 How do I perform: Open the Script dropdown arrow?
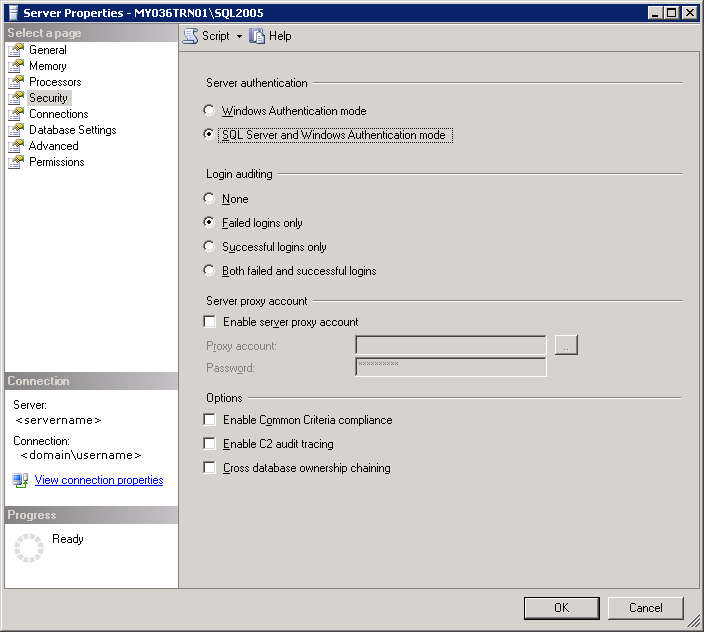click(x=239, y=36)
